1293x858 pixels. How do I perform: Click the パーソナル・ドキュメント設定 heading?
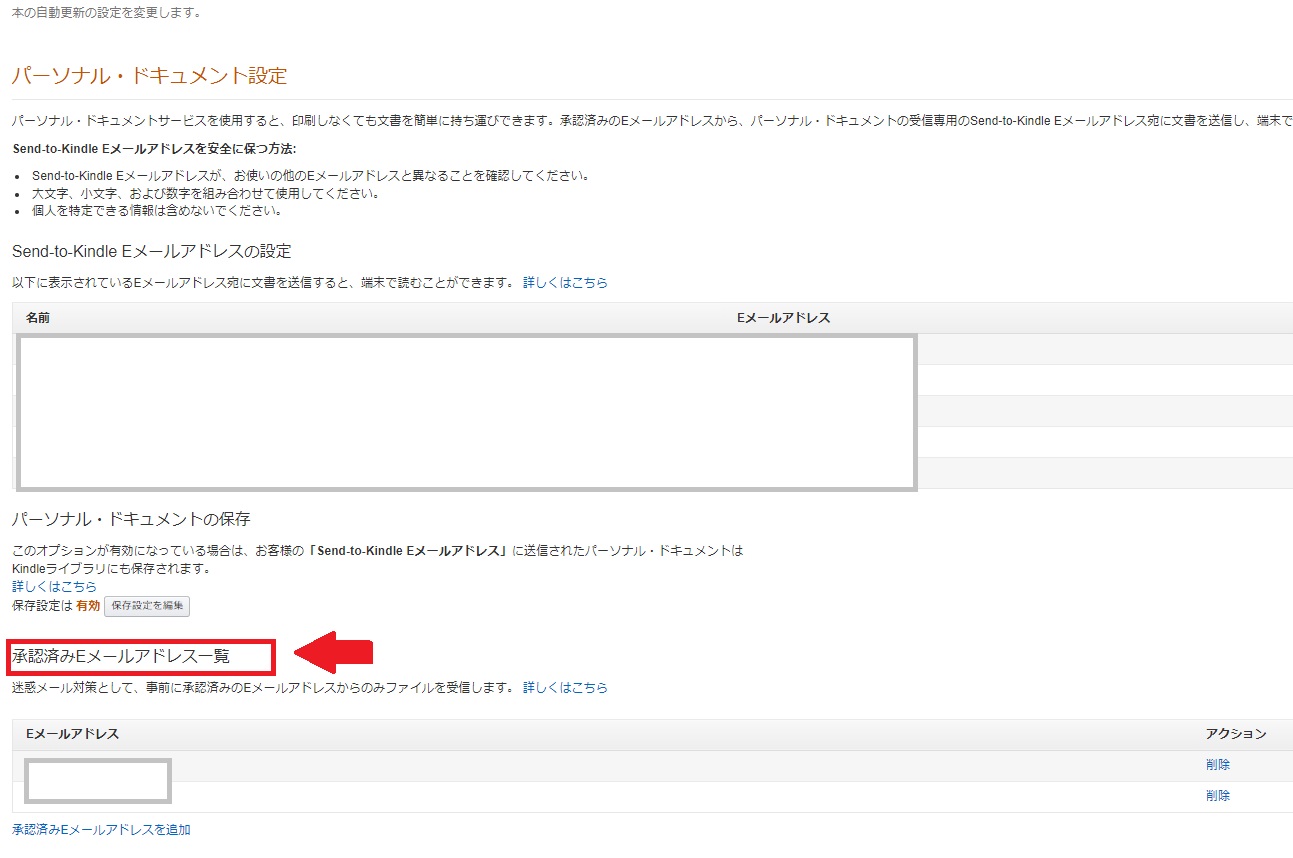point(149,76)
